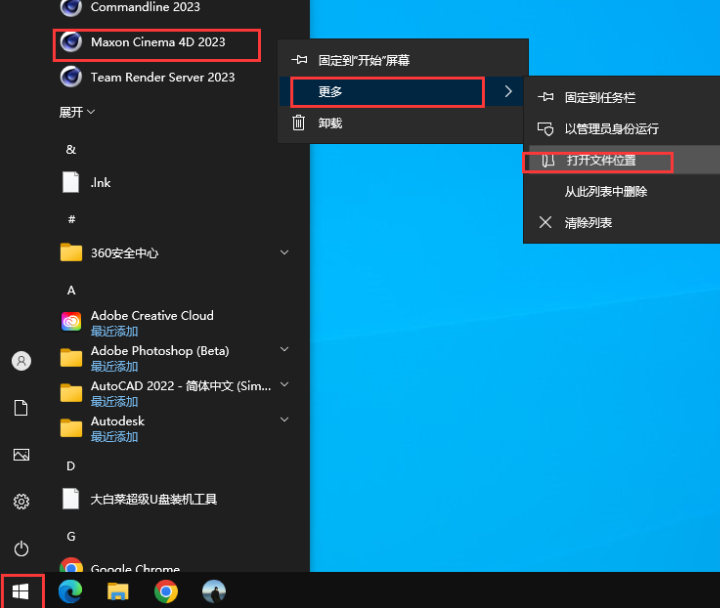Launch Google Chrome from taskbar
Viewport: 720px width, 608px height.
click(166, 591)
